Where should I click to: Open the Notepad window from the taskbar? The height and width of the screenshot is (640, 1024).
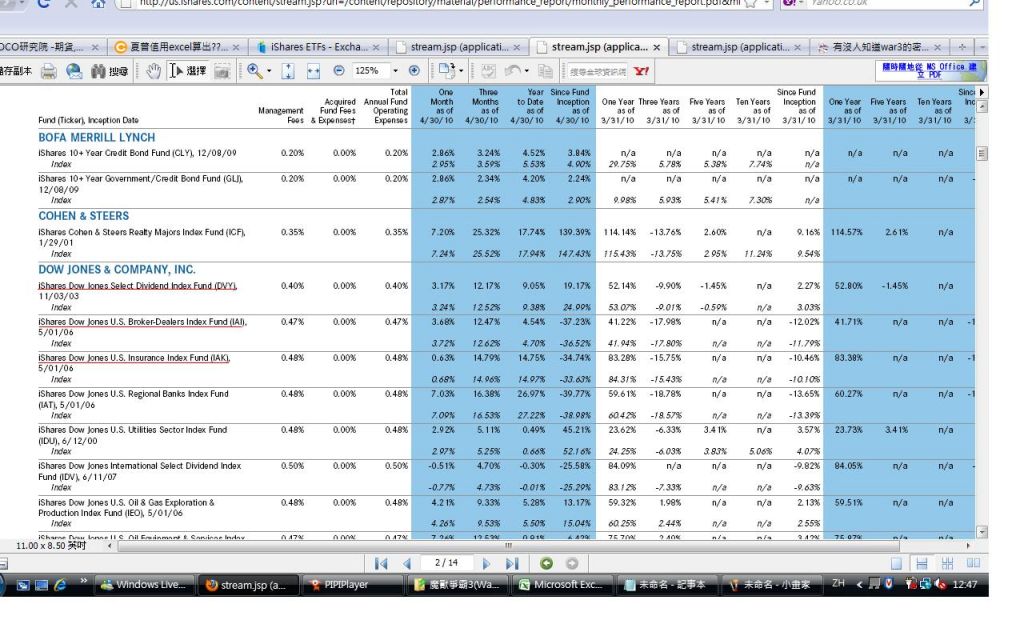click(x=666, y=585)
